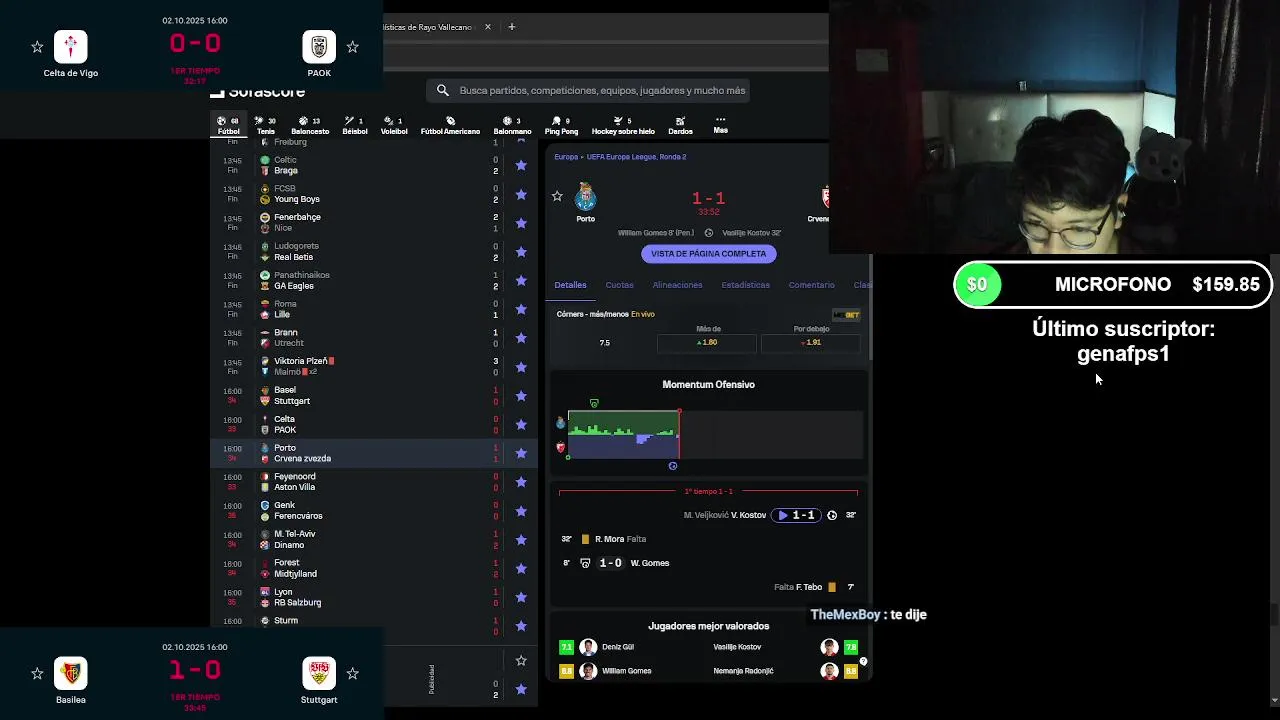Toggle favorite star for Fenerbahçe vs Nice
The image size is (1280, 720).
click(521, 223)
